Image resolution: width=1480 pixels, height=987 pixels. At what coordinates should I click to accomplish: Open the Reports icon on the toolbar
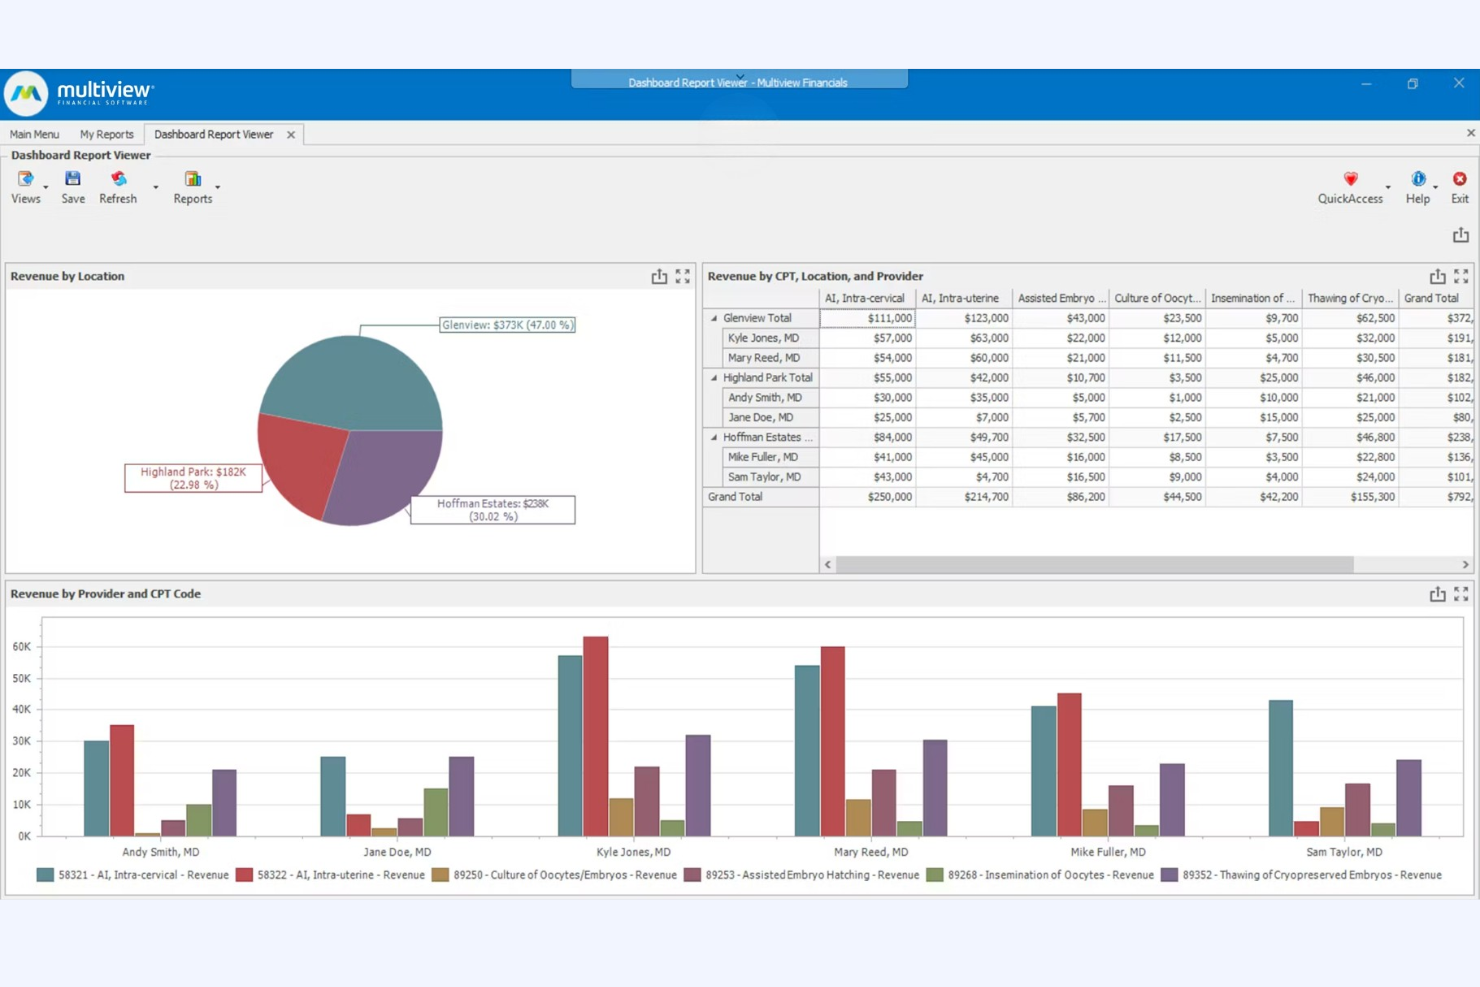pyautogui.click(x=191, y=180)
